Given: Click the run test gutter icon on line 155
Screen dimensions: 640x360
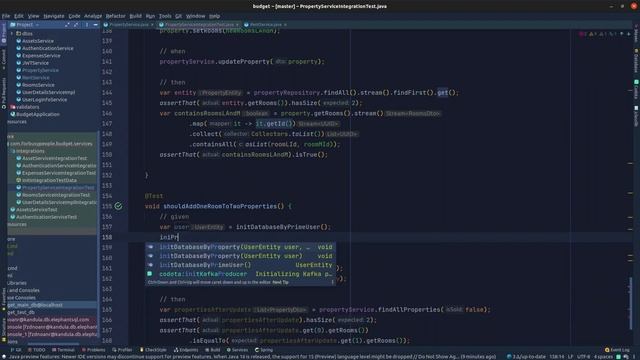Looking at the screenshot, I should [x=118, y=206].
